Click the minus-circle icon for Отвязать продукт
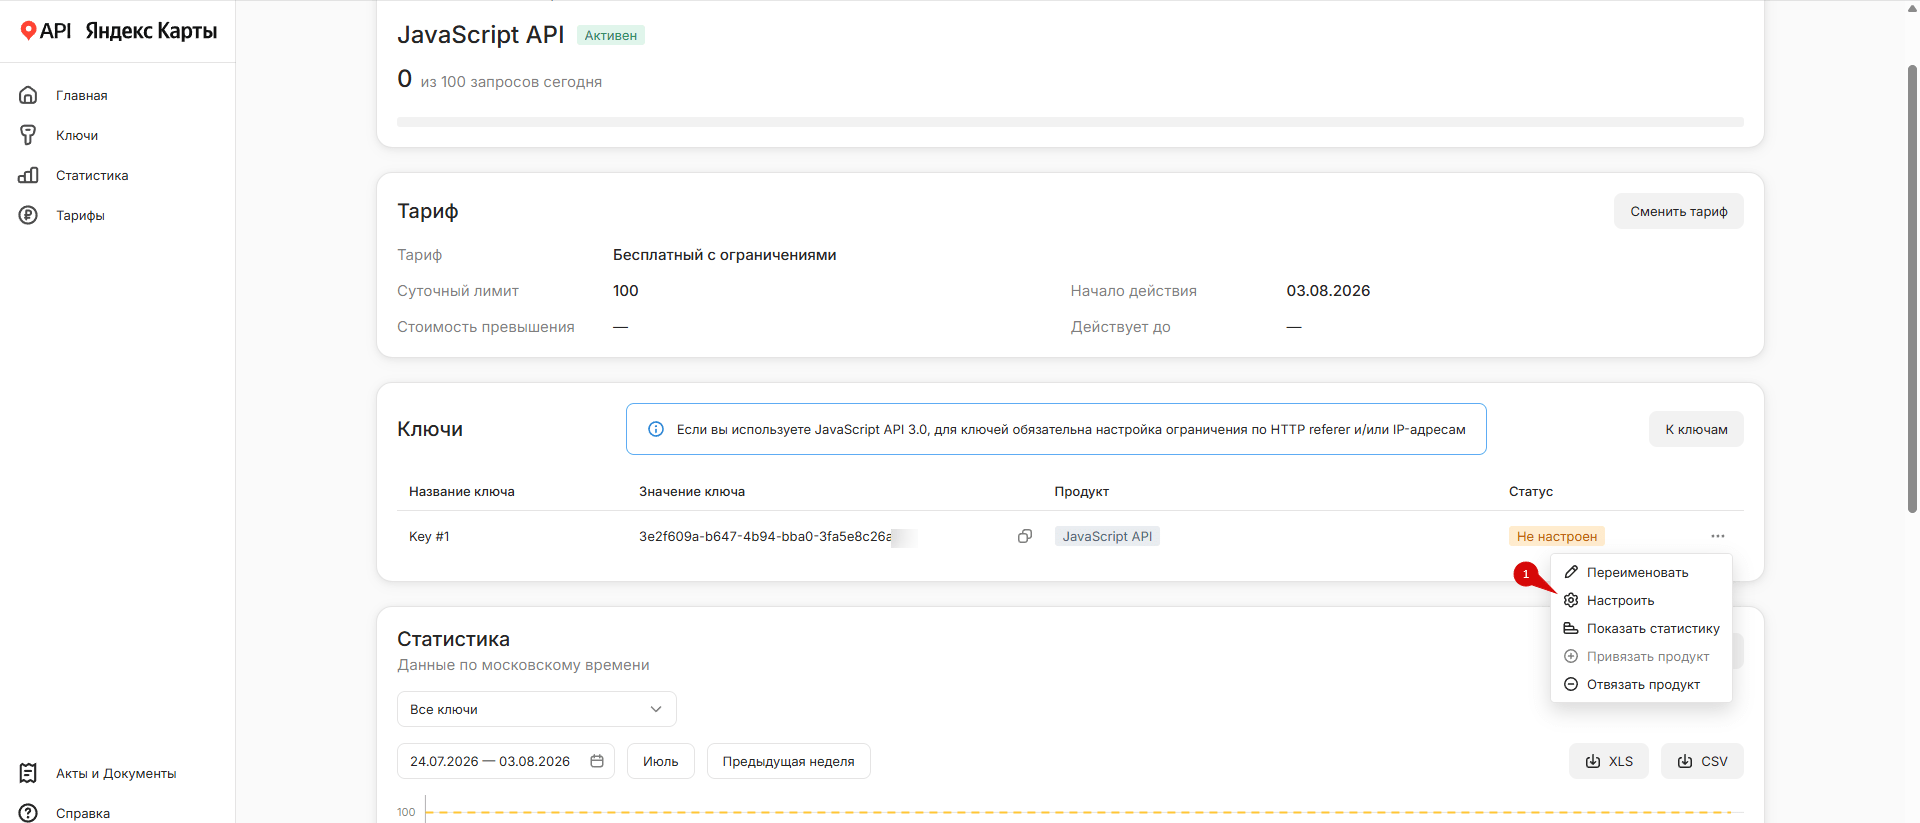This screenshot has height=823, width=1920. point(1571,684)
